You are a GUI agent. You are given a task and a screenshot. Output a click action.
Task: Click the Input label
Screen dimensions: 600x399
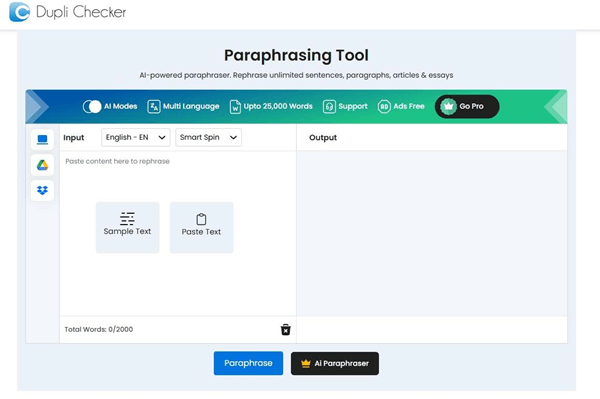tap(73, 138)
